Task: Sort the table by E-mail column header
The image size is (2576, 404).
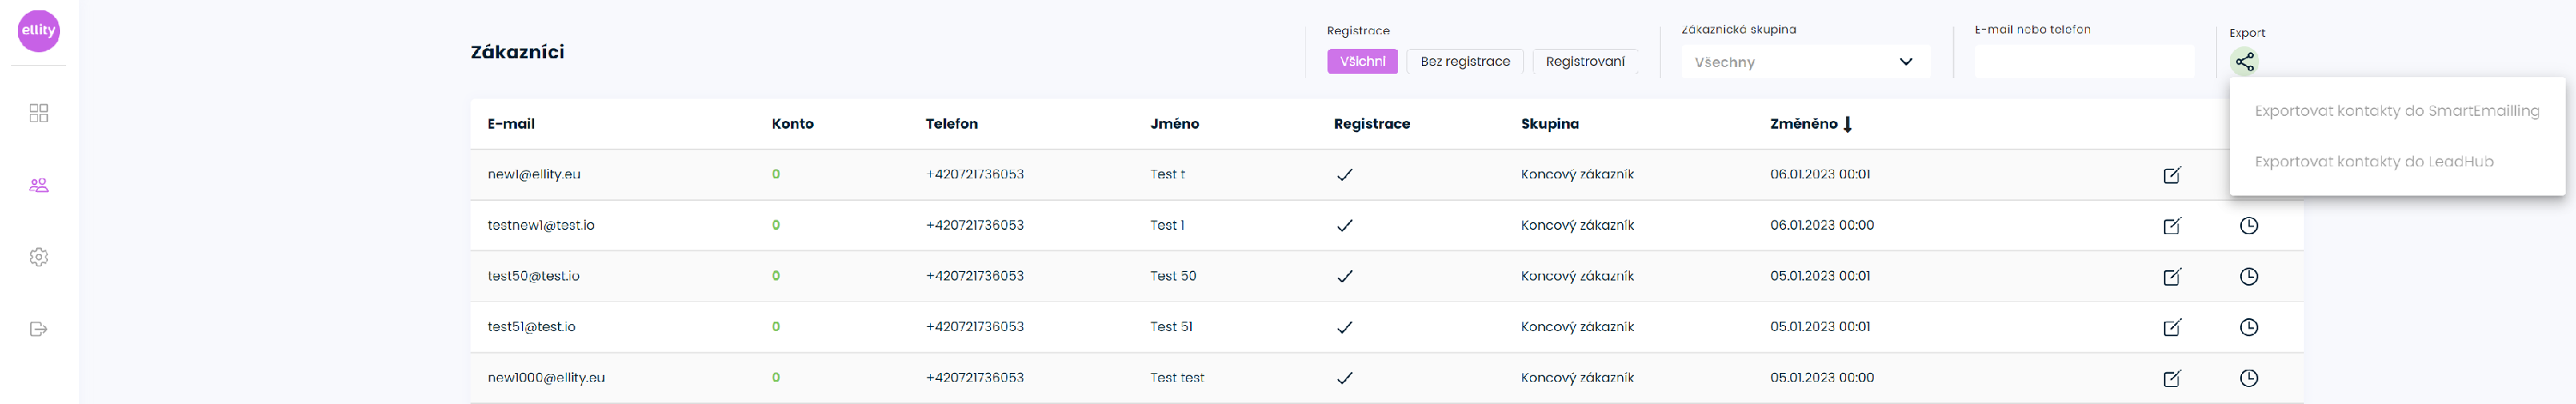Action: pyautogui.click(x=511, y=124)
